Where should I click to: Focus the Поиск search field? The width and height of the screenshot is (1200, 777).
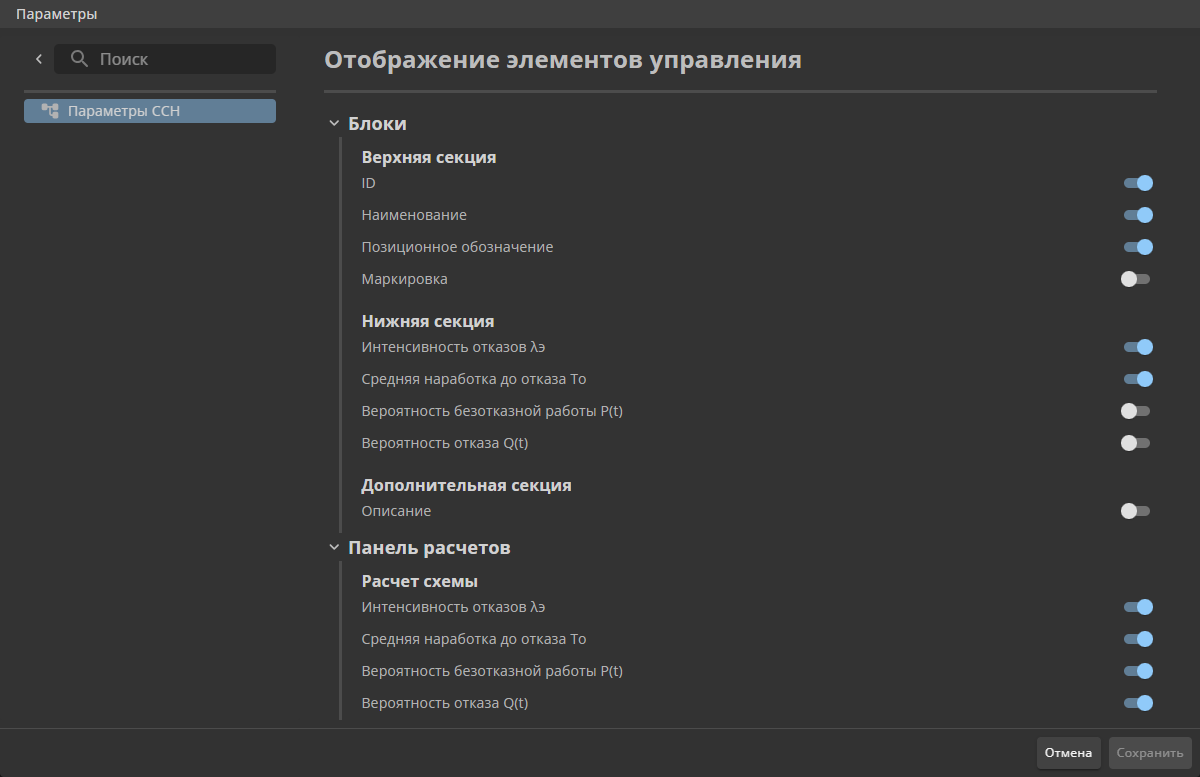pos(165,59)
